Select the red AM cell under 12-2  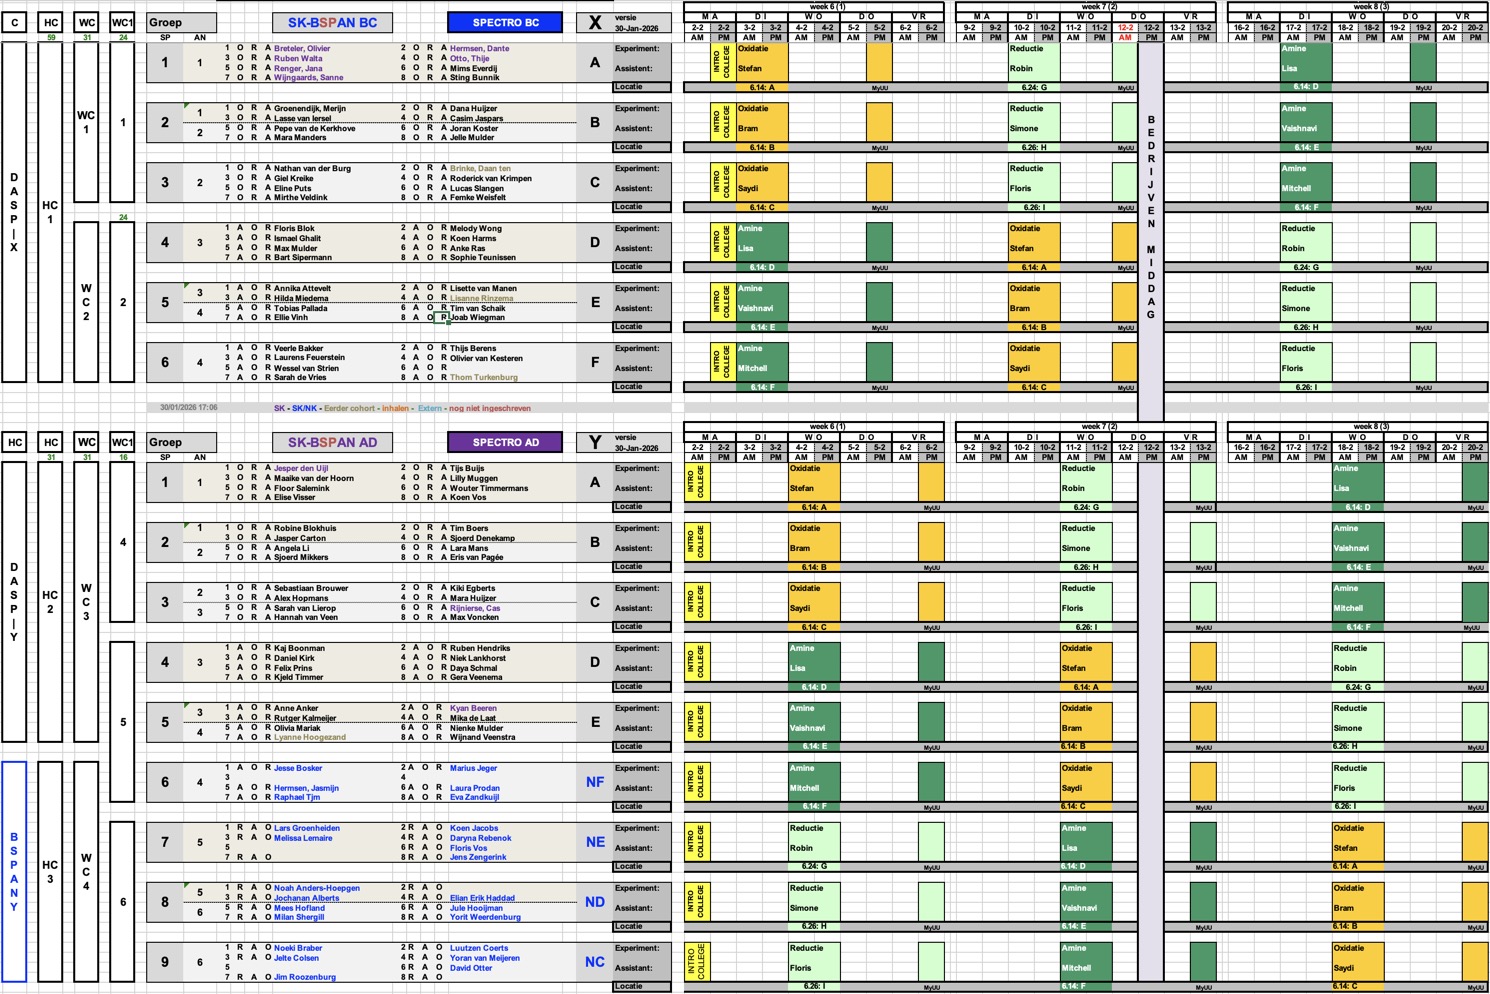point(1125,38)
